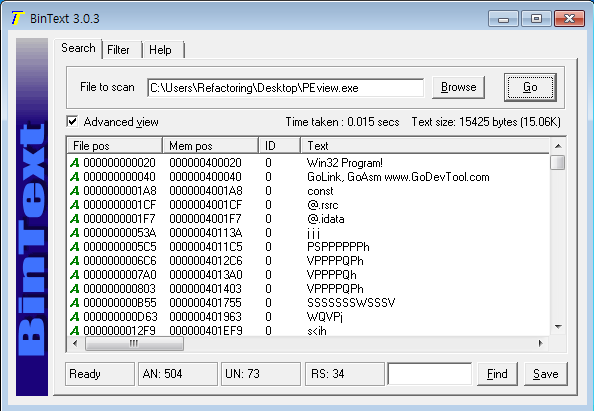Click mem pos value 000000401EF9
This screenshot has height=411, width=594.
coord(206,331)
